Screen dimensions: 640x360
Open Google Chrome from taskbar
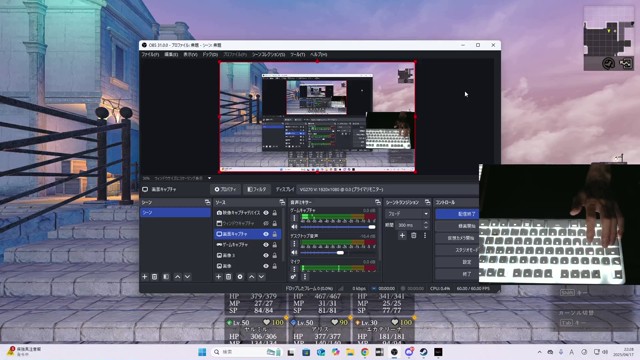coord(364,352)
